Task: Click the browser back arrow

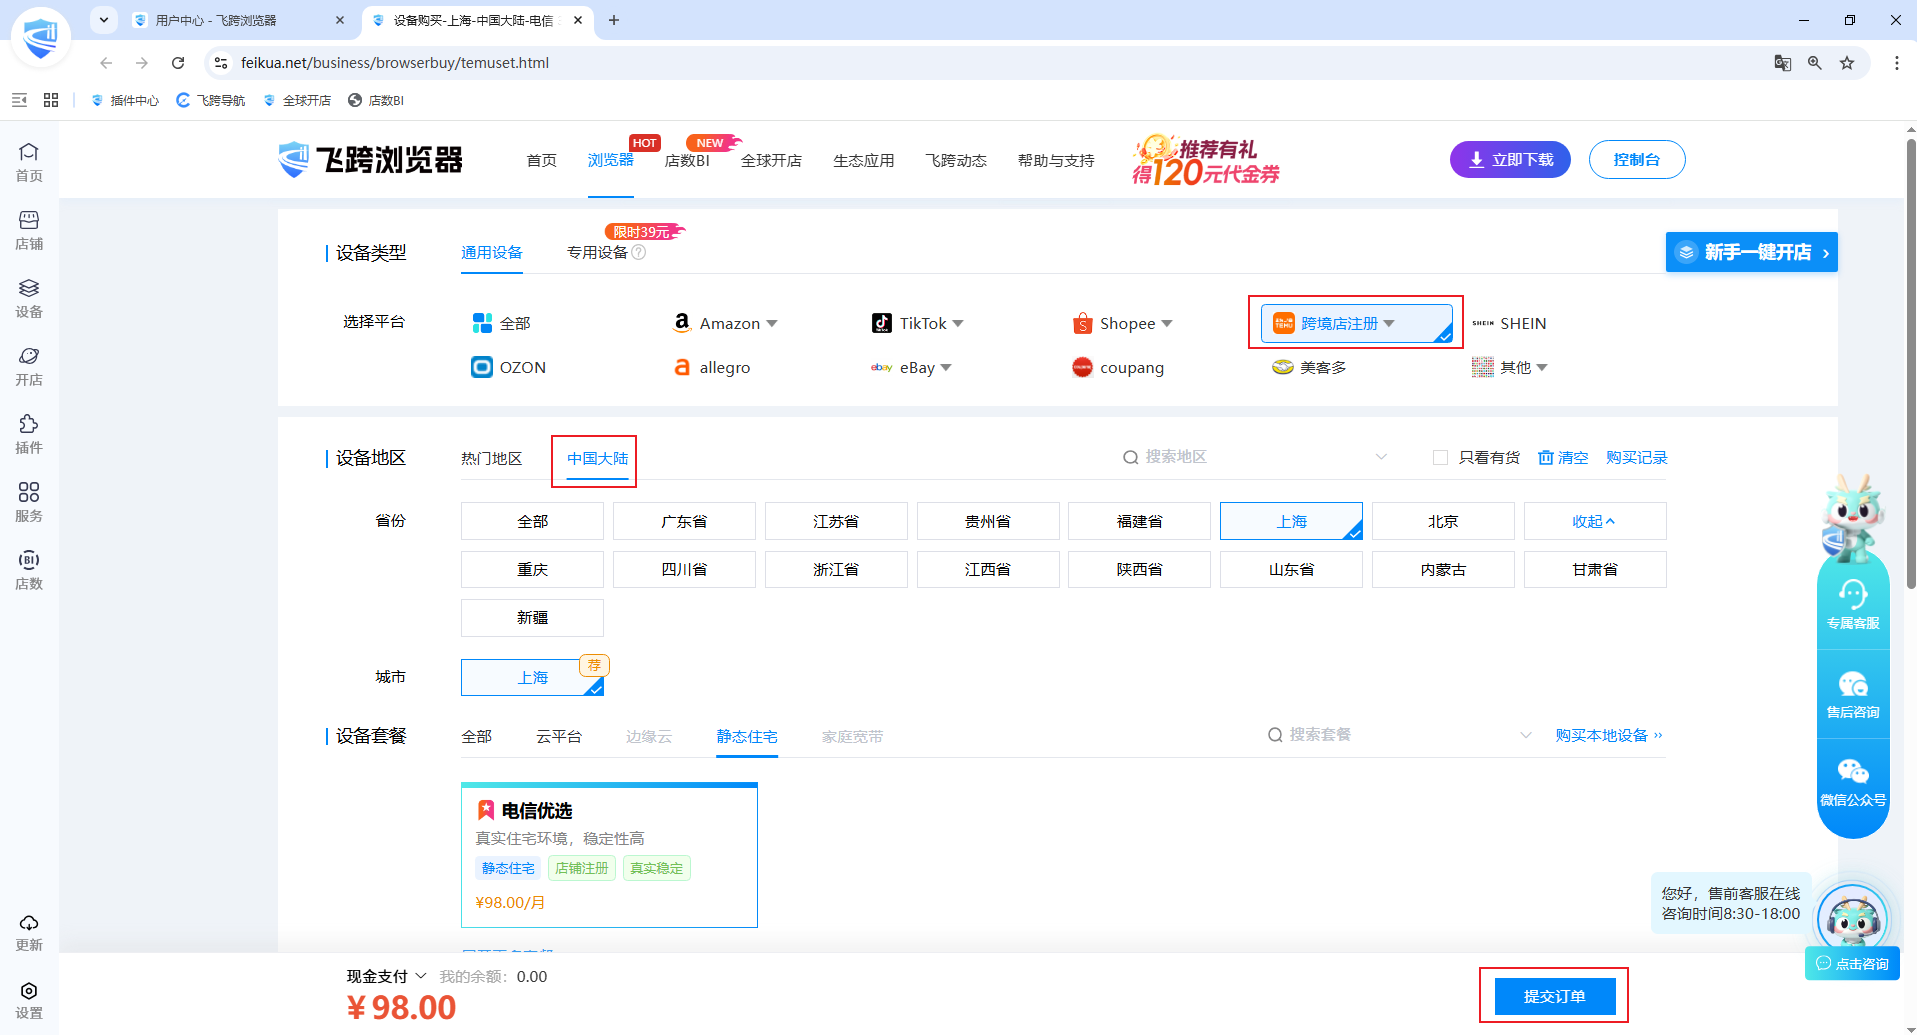Action: (x=106, y=63)
